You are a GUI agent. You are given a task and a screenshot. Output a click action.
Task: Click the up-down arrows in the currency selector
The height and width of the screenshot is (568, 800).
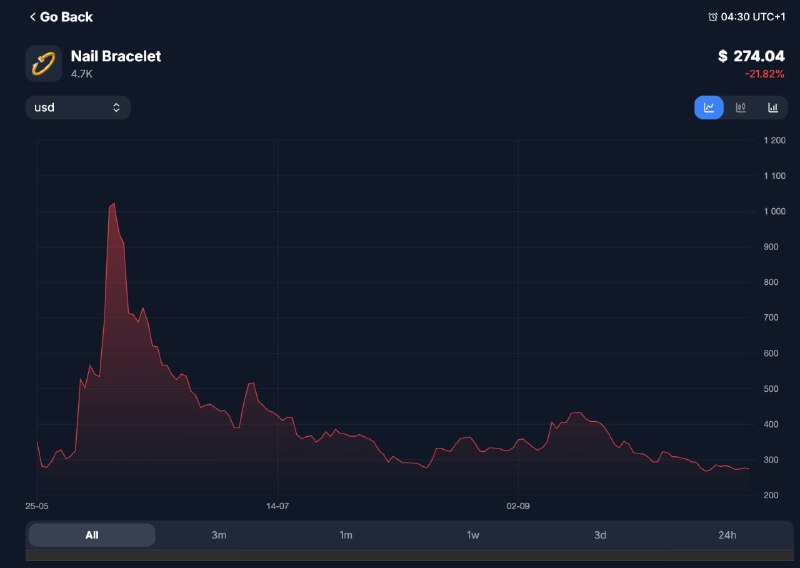[116, 107]
